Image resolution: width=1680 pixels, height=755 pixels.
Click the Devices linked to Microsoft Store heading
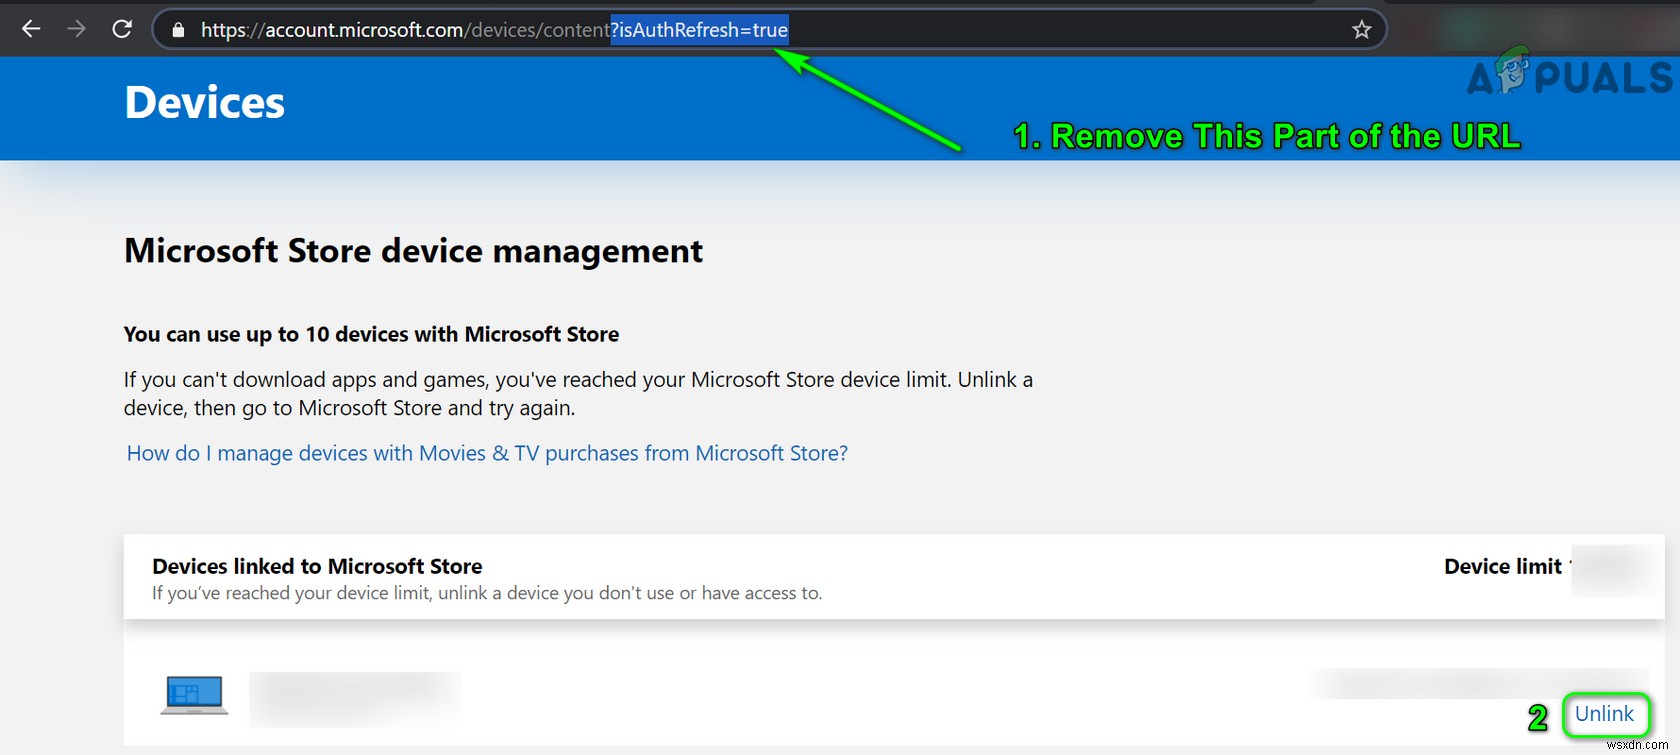(x=317, y=566)
